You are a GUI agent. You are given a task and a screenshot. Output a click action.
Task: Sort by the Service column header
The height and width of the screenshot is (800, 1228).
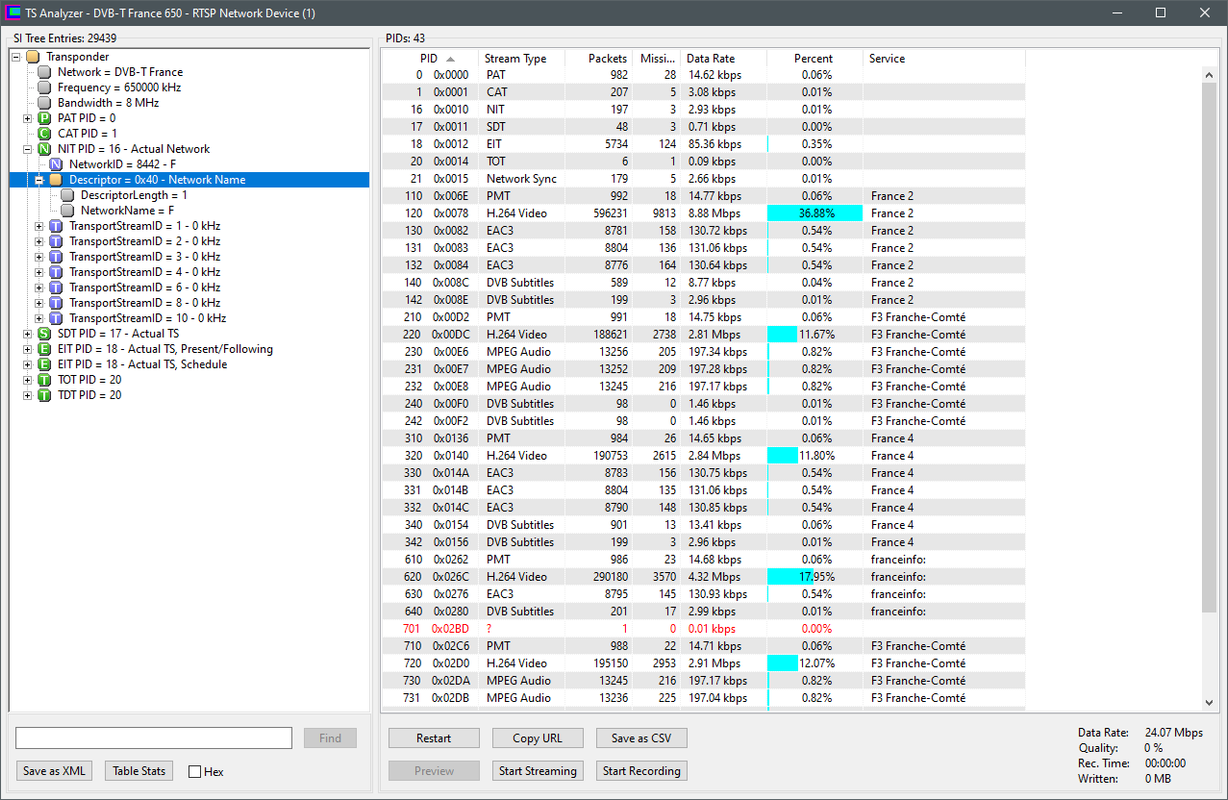944,58
